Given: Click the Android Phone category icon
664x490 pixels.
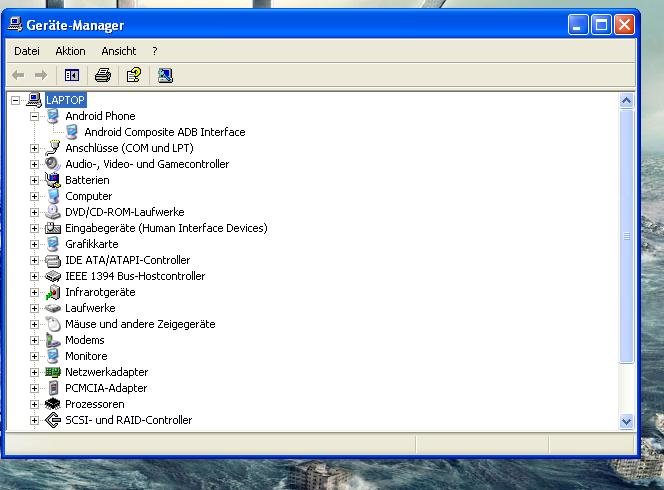Looking at the screenshot, I should pyautogui.click(x=53, y=116).
